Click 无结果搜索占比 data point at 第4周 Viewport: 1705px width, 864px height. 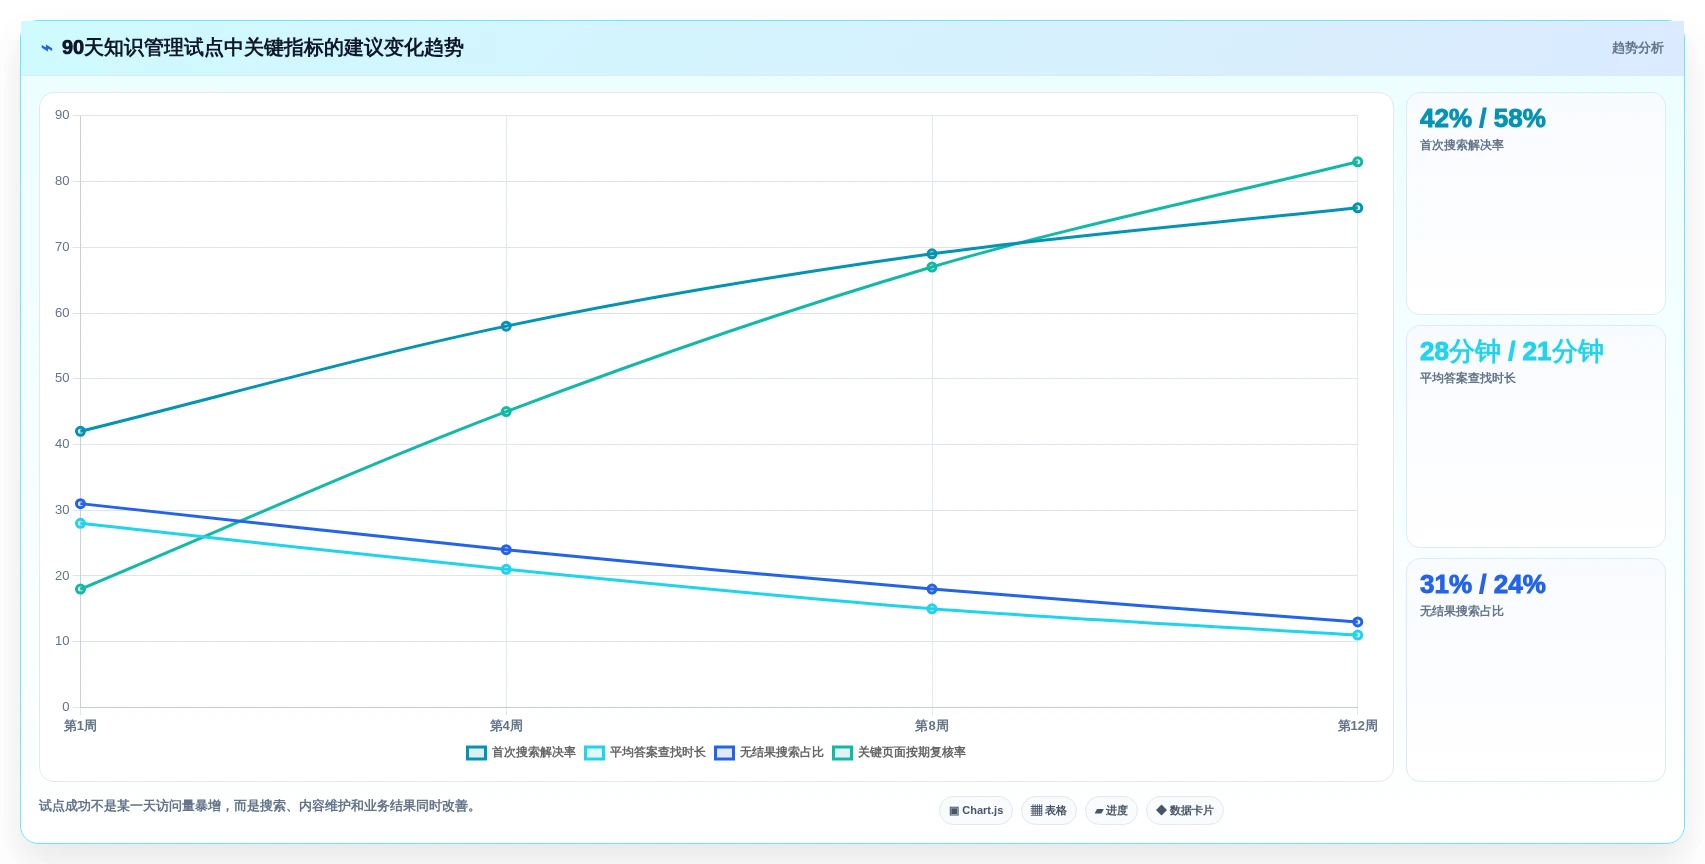[x=506, y=550]
